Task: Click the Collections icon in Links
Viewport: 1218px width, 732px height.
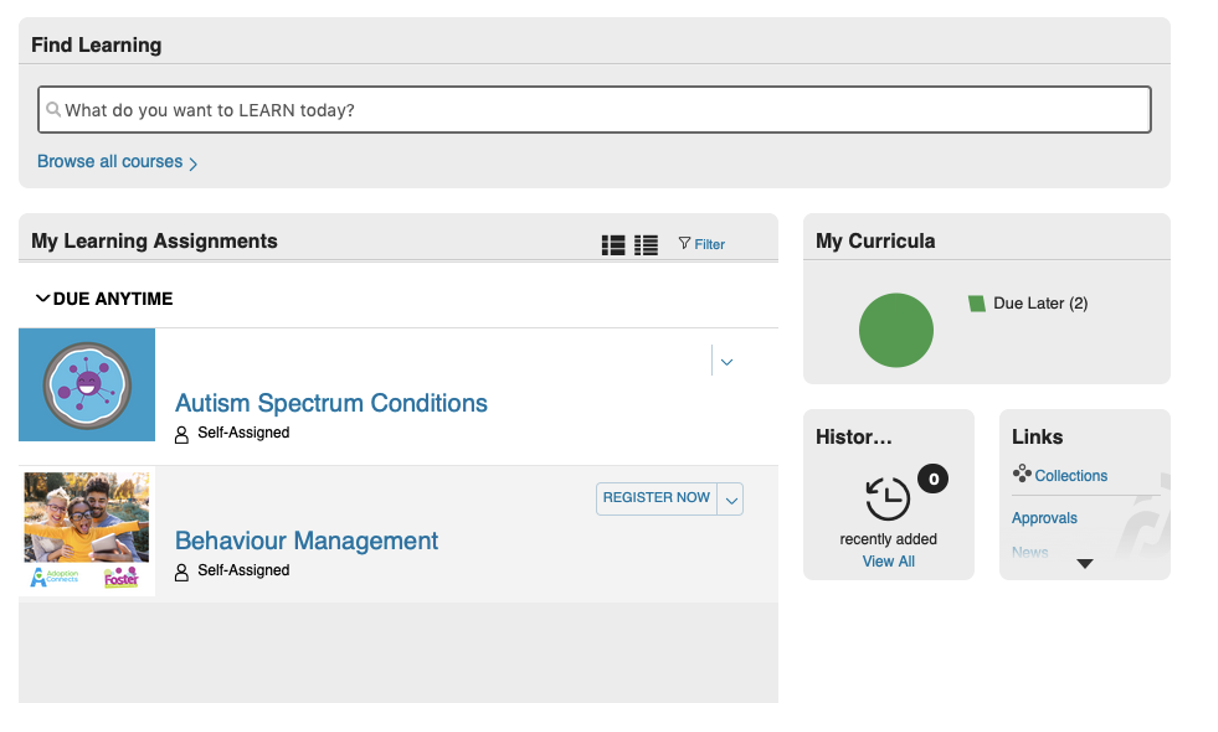Action: tap(1021, 474)
